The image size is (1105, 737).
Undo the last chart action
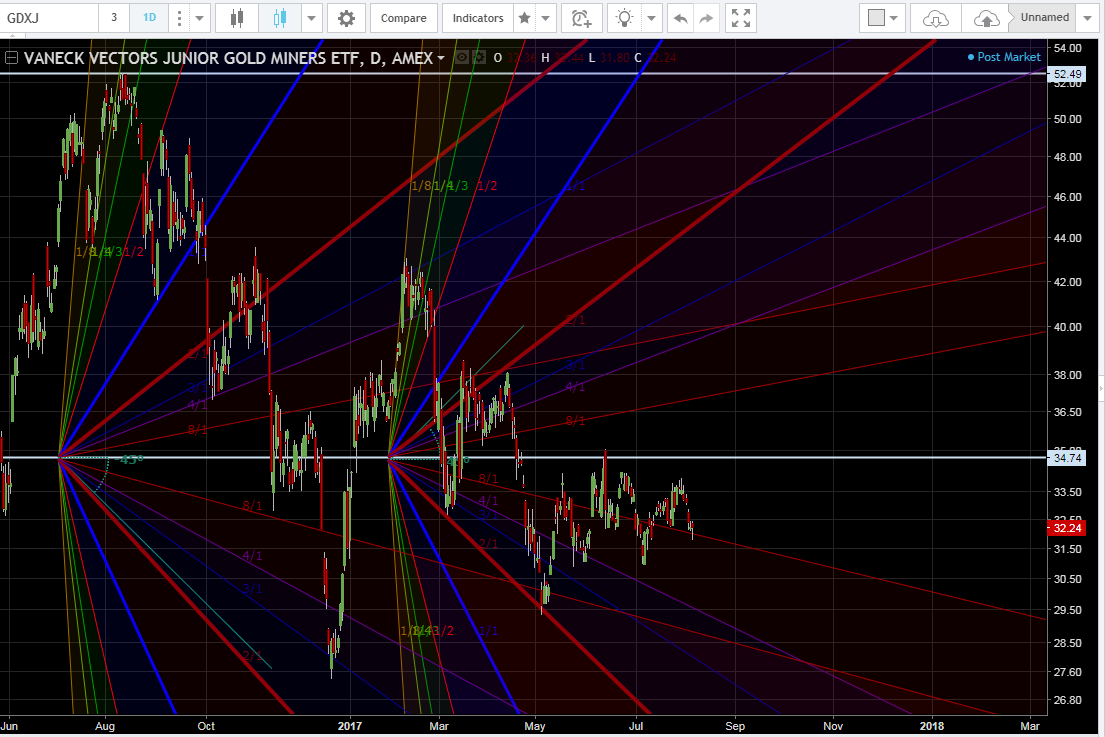pos(680,18)
